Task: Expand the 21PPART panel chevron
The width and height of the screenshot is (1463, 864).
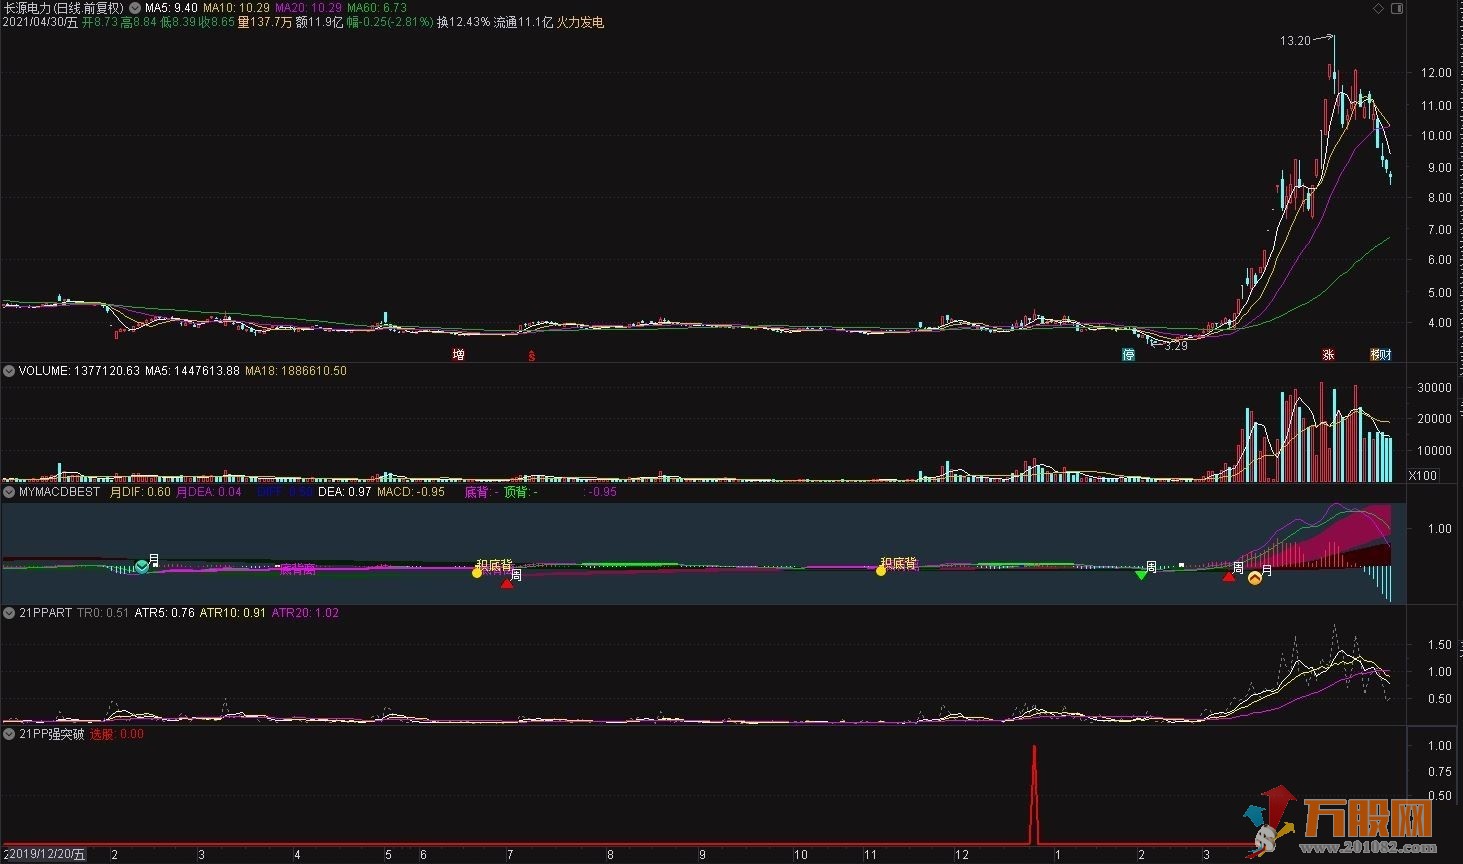Action: click(x=9, y=613)
